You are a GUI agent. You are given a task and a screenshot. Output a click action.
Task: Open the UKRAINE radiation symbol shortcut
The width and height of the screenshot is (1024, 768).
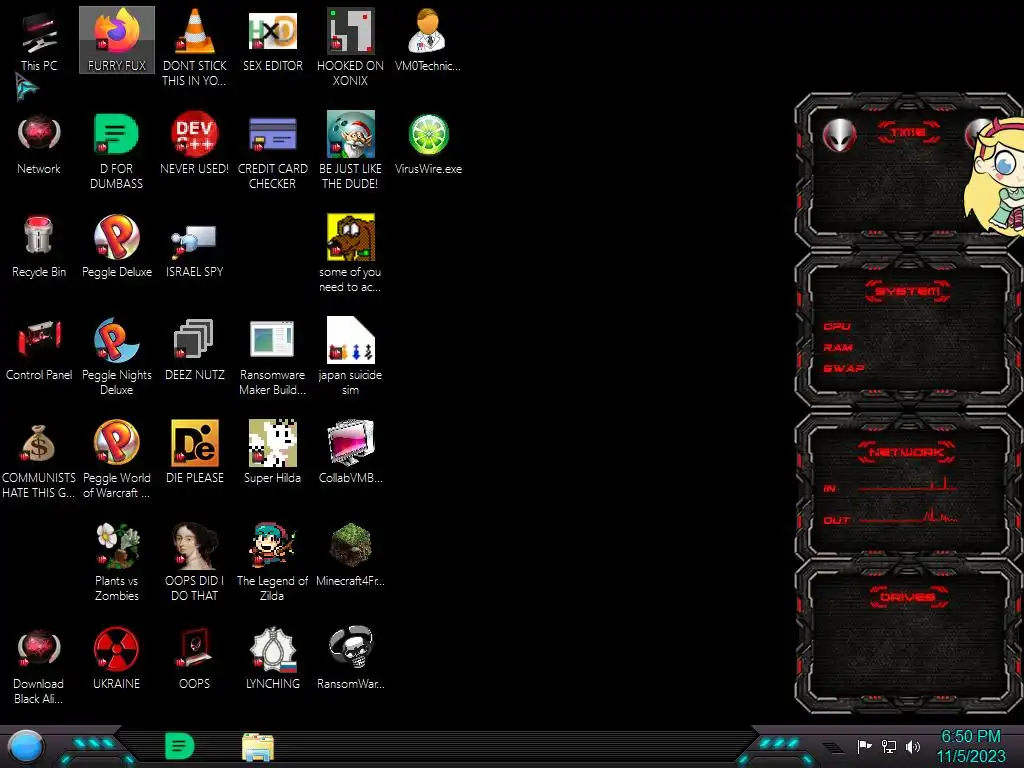coord(116,659)
